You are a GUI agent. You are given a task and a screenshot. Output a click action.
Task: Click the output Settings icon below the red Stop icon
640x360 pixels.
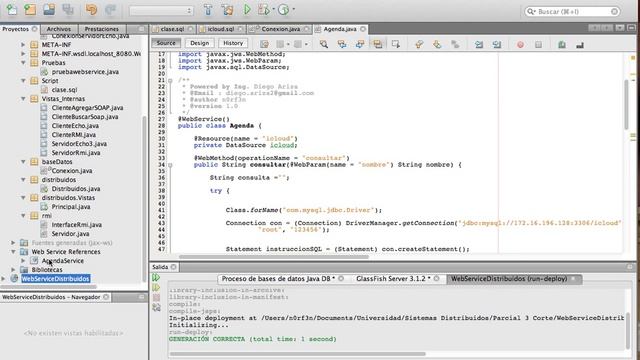(156, 307)
